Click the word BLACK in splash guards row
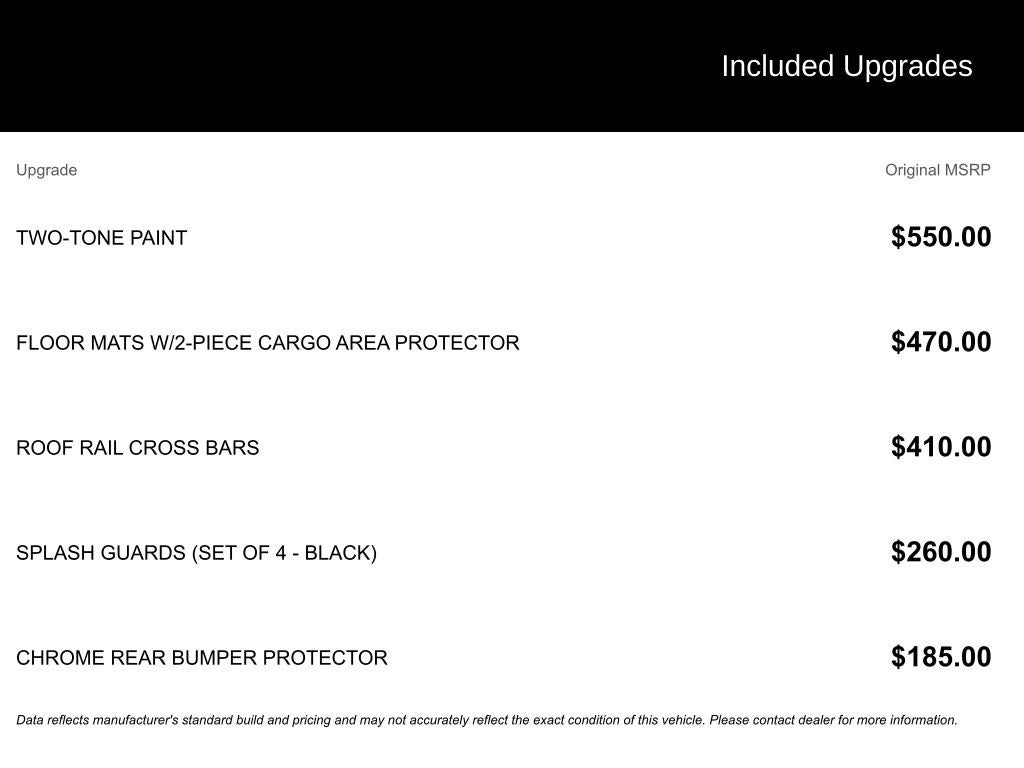 338,553
